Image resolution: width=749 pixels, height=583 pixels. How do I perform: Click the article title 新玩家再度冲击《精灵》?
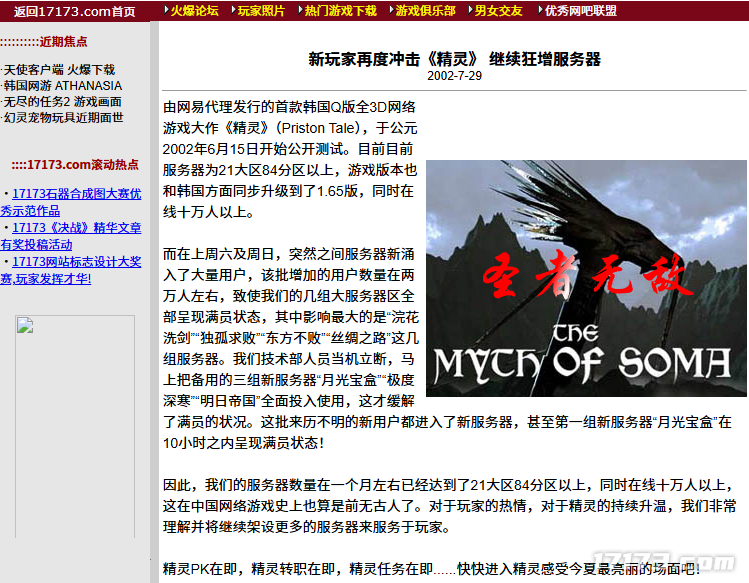pyautogui.click(x=454, y=59)
